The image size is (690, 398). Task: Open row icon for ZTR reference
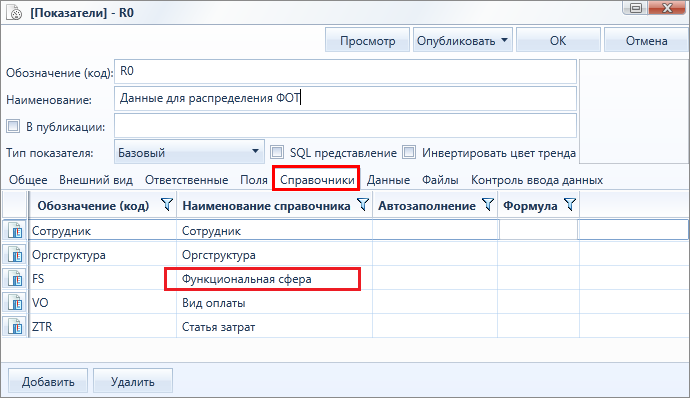coord(15,327)
